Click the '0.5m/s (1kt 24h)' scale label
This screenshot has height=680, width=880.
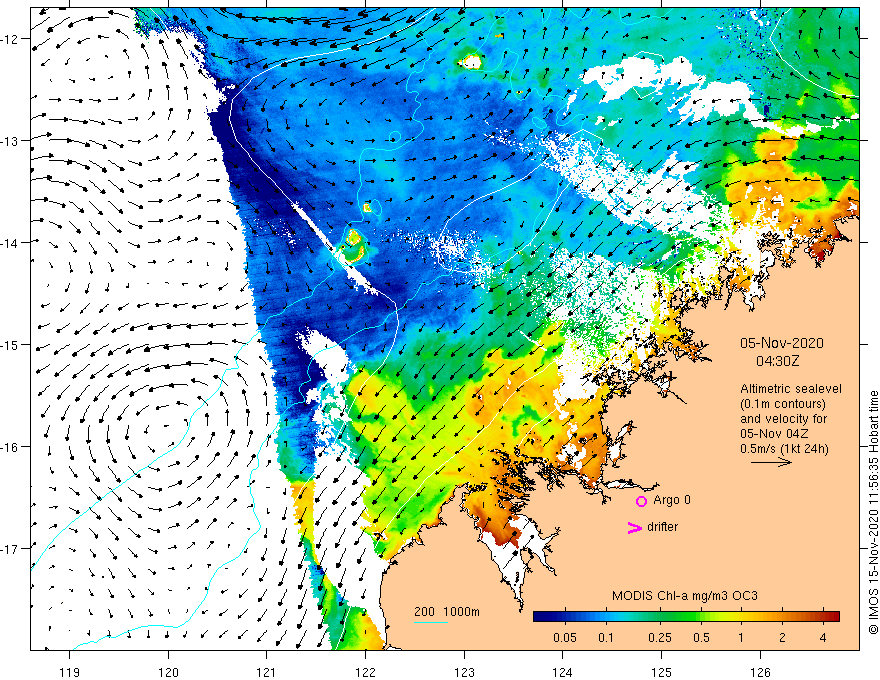pos(785,448)
